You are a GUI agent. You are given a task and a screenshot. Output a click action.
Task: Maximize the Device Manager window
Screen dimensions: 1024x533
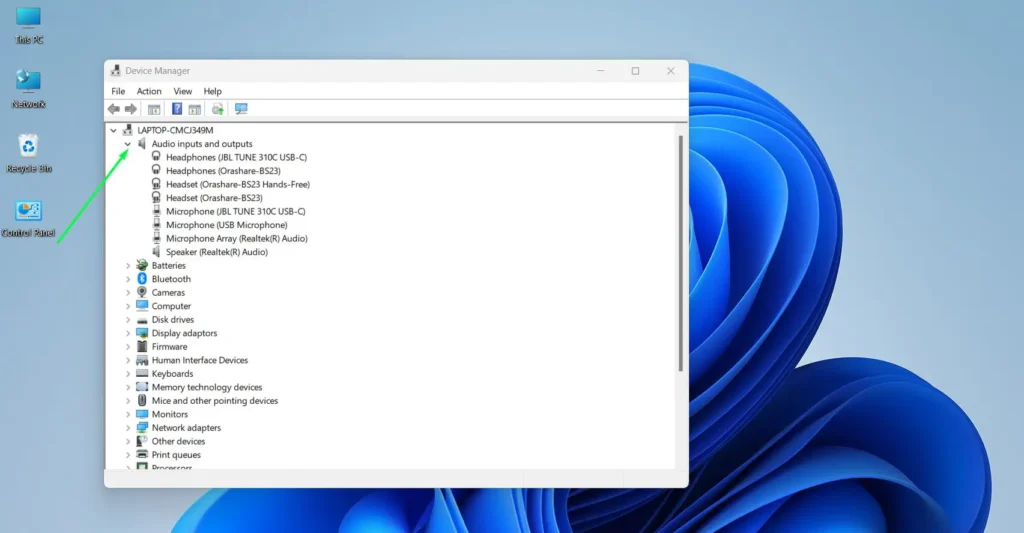click(635, 71)
